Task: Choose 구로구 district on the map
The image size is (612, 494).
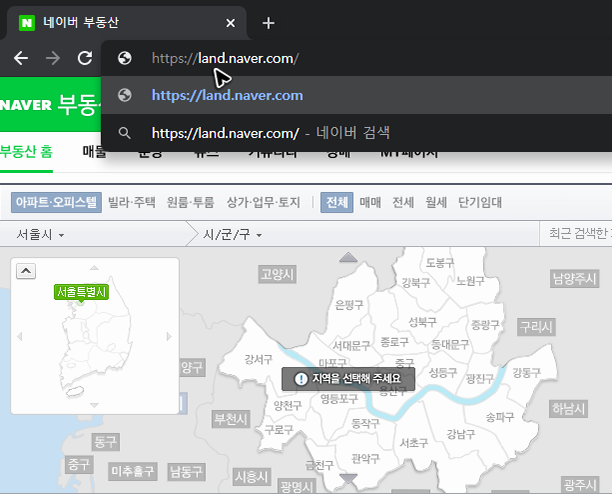Action: coord(279,430)
